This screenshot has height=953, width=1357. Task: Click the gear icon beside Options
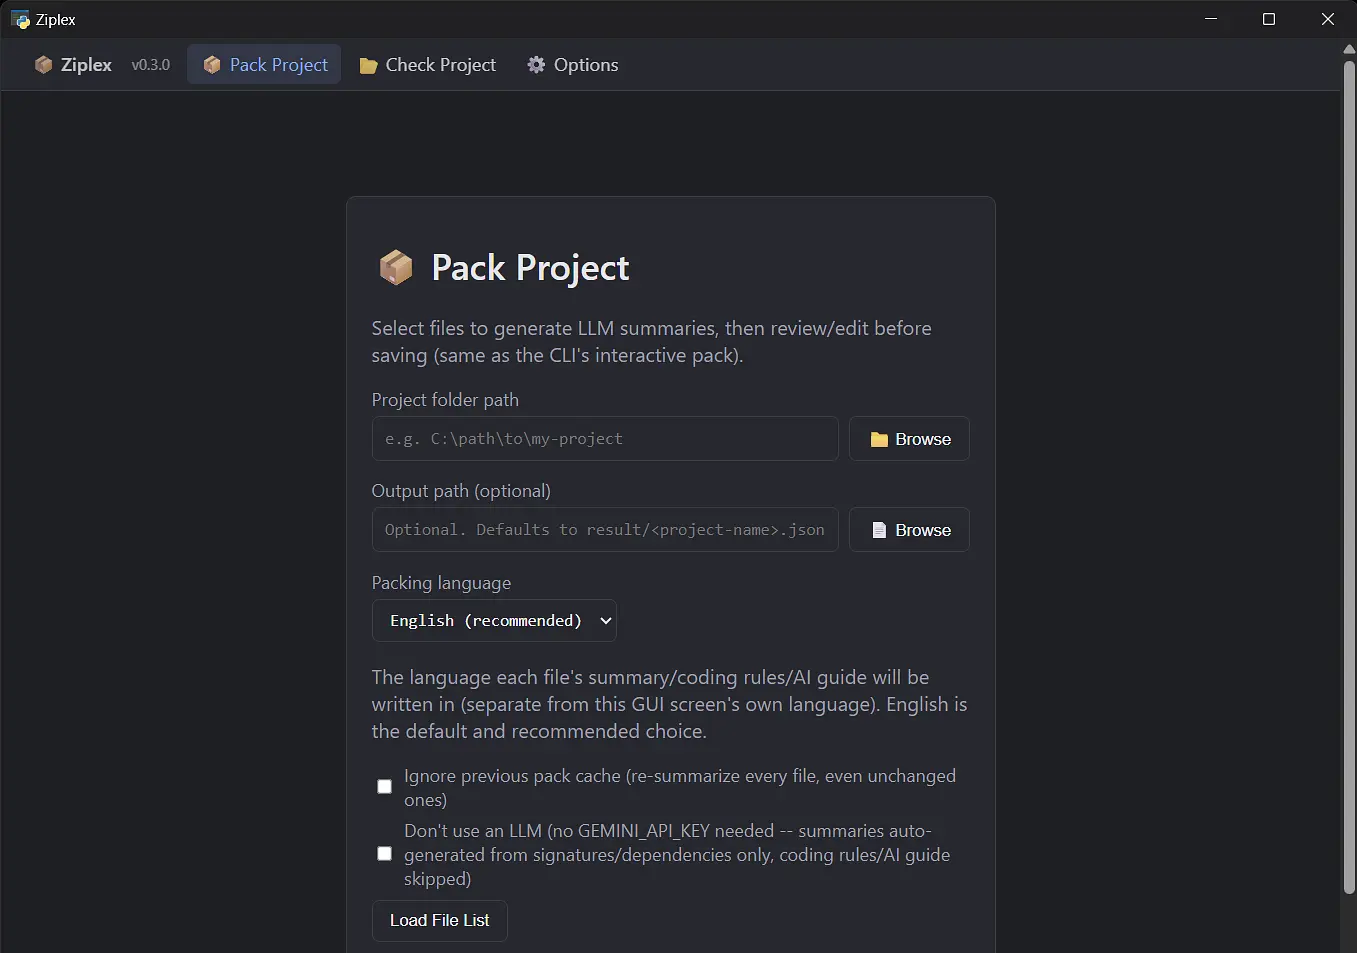click(x=536, y=65)
